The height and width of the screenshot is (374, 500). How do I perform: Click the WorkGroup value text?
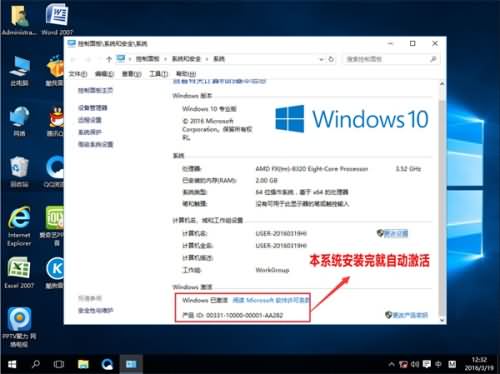[272, 270]
